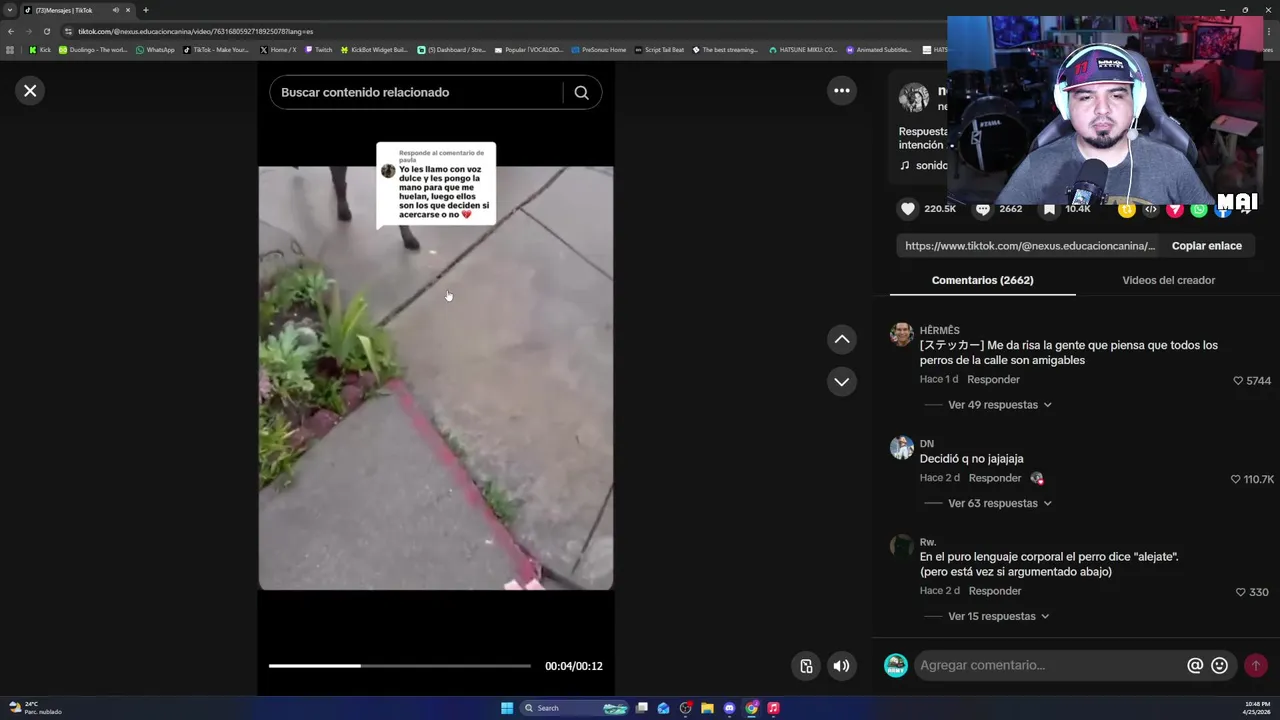Post comment with red send arrow button
The width and height of the screenshot is (1280, 720).
[x=1256, y=665]
